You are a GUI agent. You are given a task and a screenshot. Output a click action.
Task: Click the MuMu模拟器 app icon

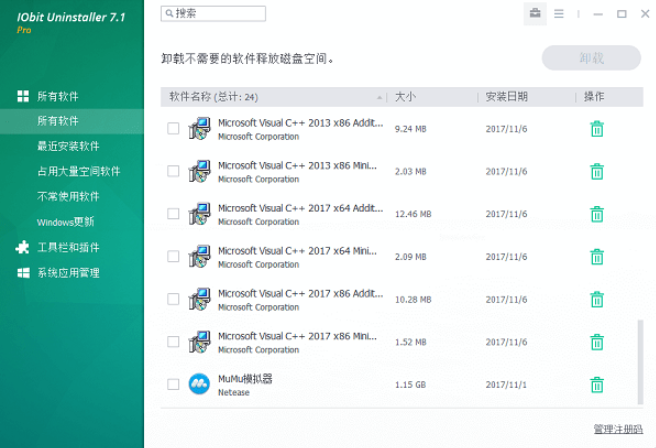199,384
